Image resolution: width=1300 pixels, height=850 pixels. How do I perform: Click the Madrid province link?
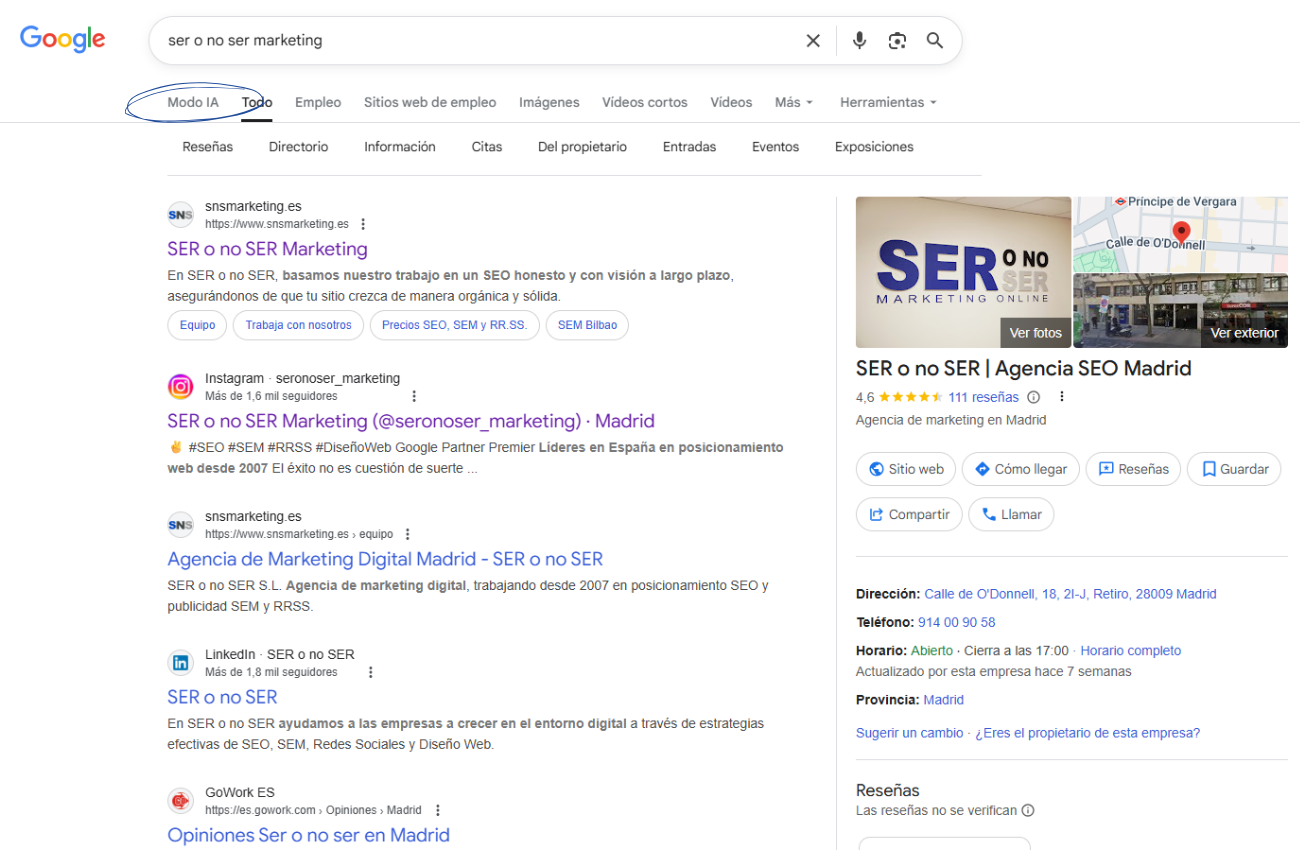pos(943,700)
